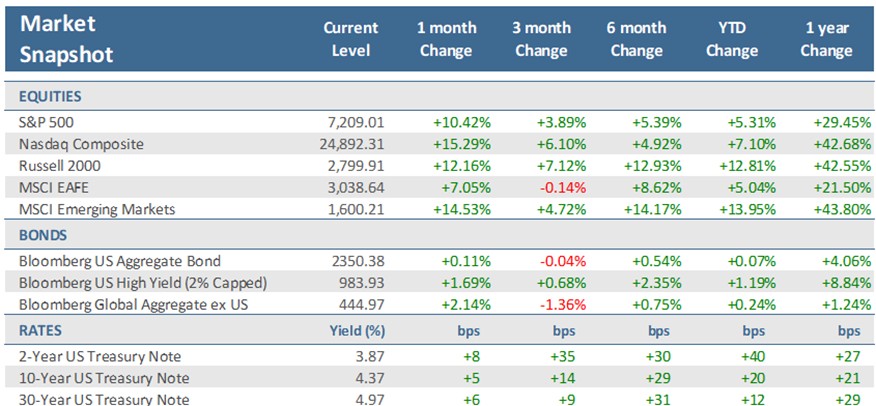The image size is (876, 406).
Task: Select Nasdaq 1 month +15.29%
Action: [x=462, y=144]
